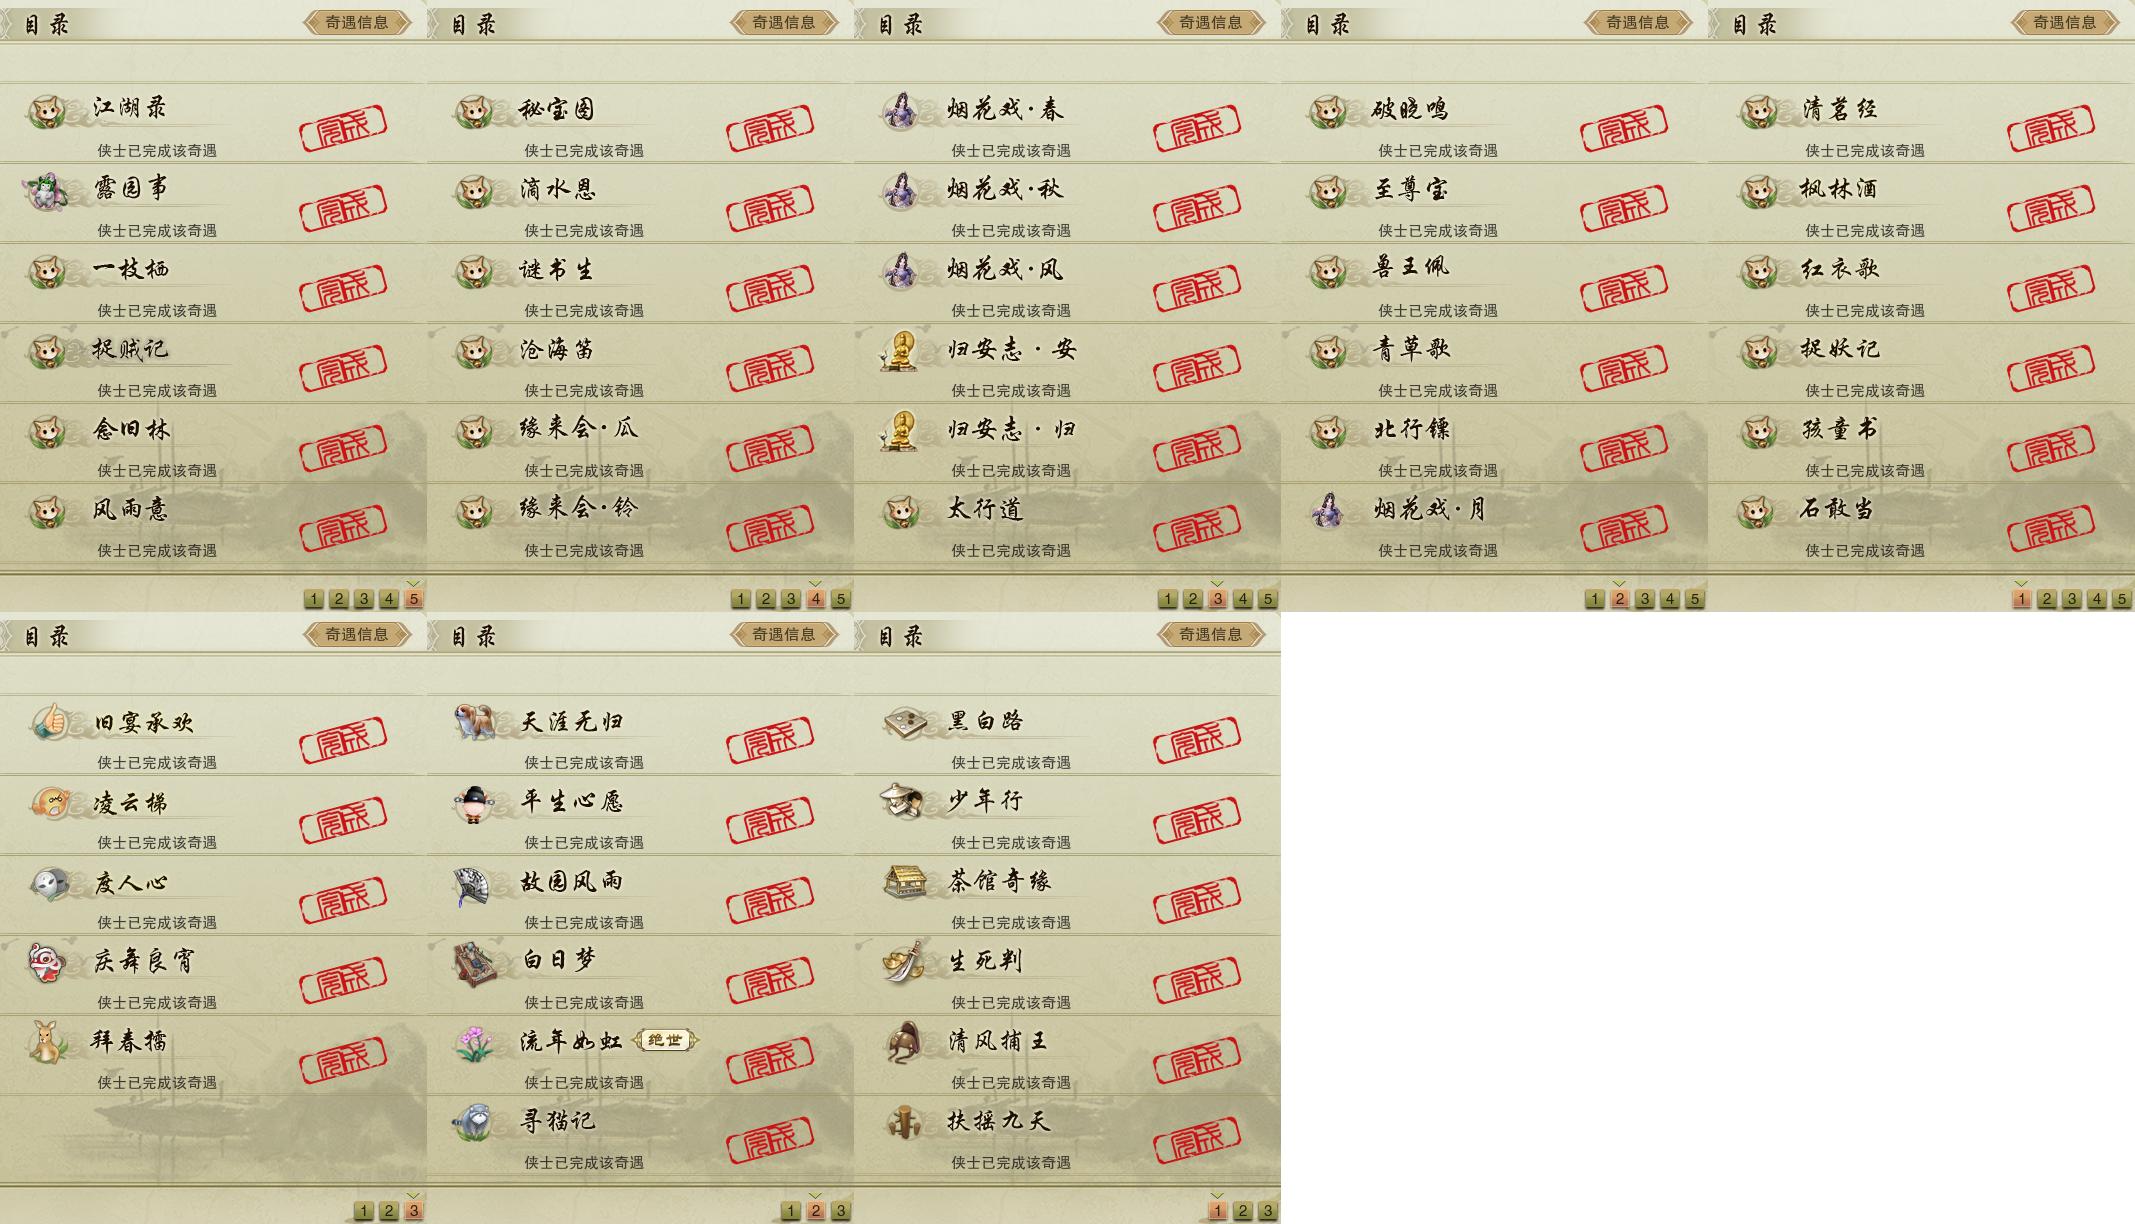Go to page 1 under the 风雨意 list
The height and width of the screenshot is (1224, 2135).
pyautogui.click(x=314, y=599)
